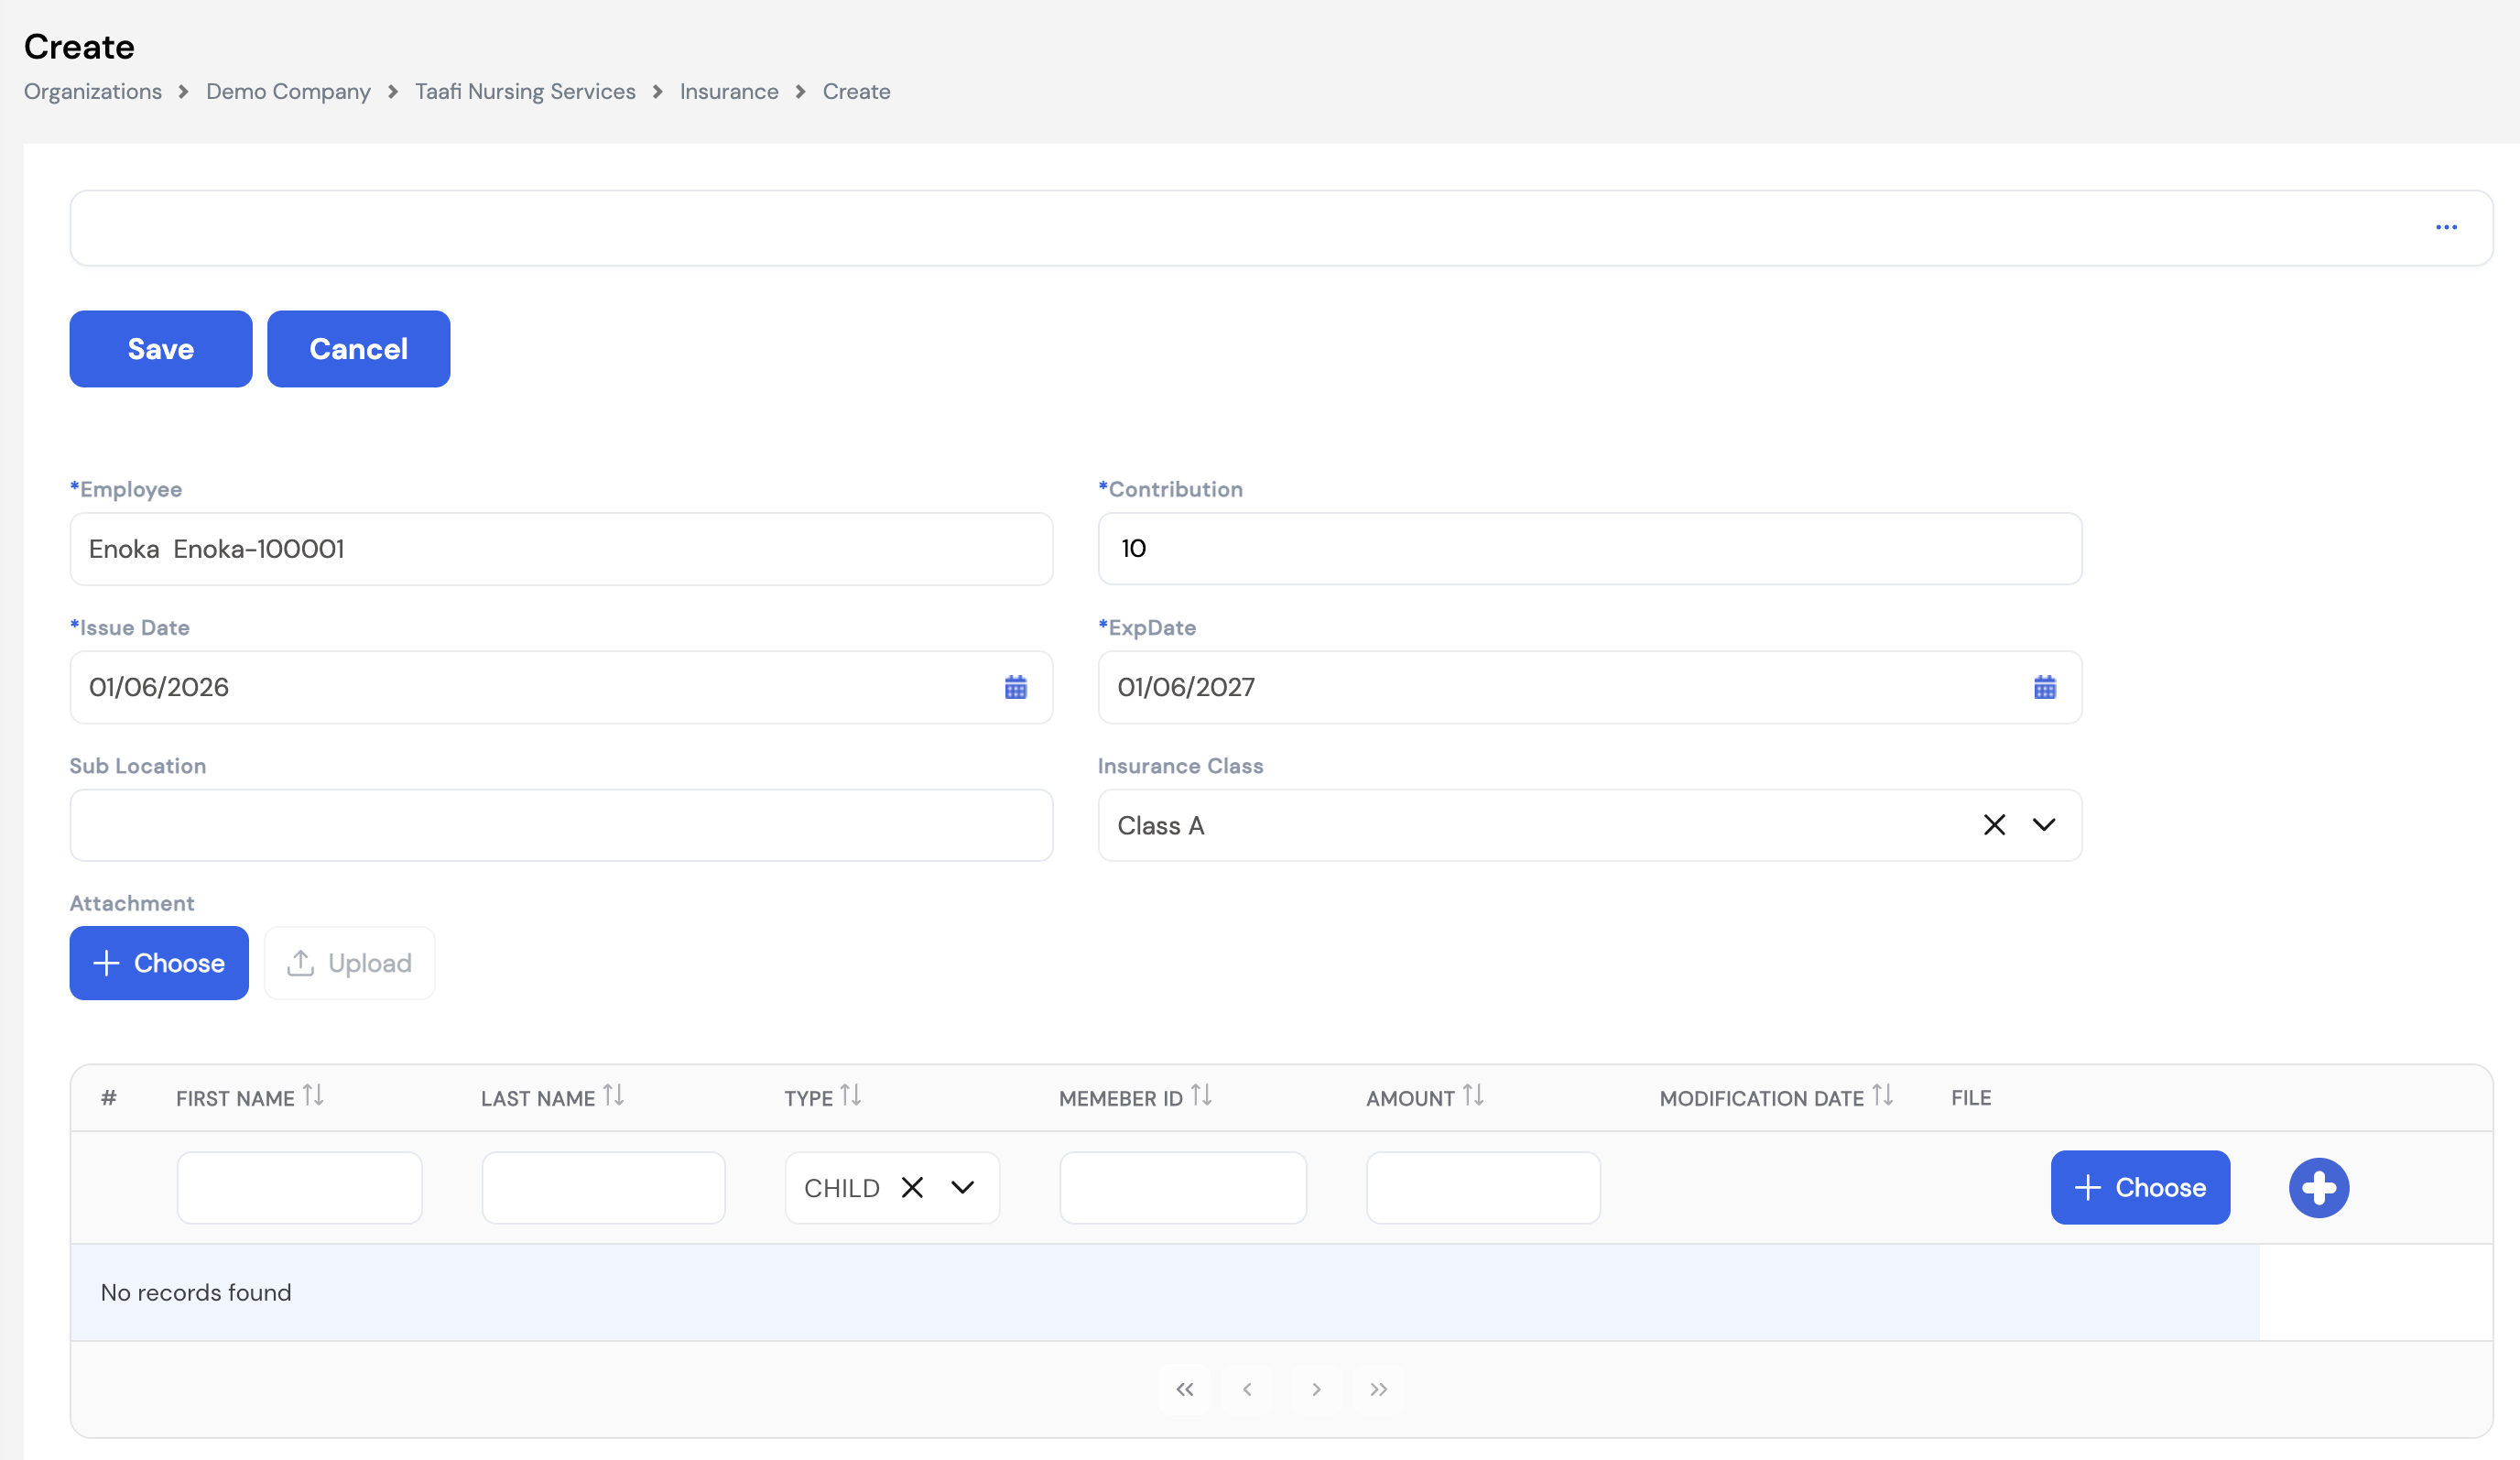Choose an attachment file
2520x1460 pixels.
[x=159, y=963]
